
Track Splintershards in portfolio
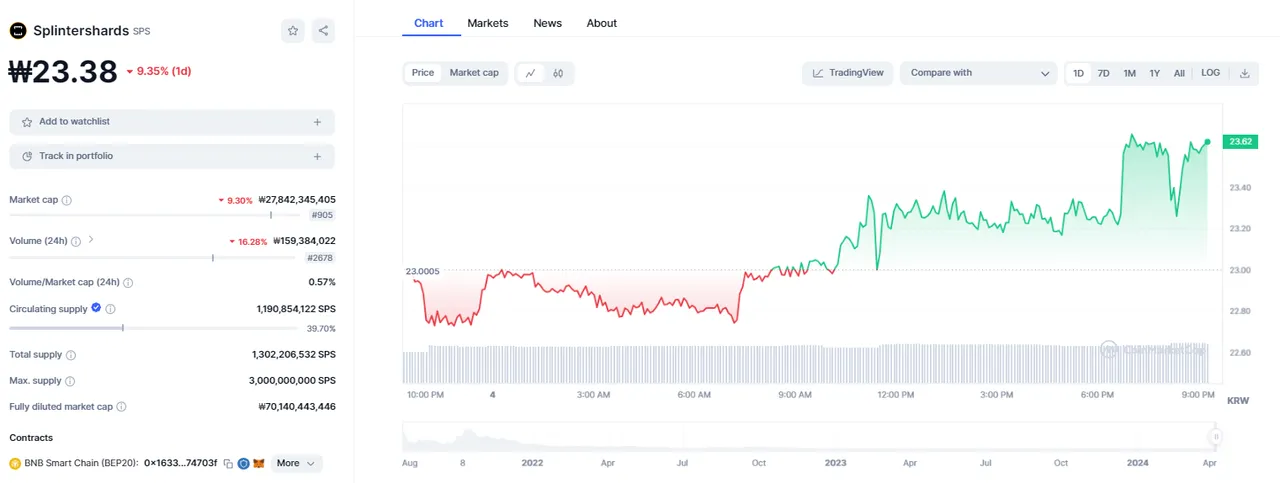point(172,157)
